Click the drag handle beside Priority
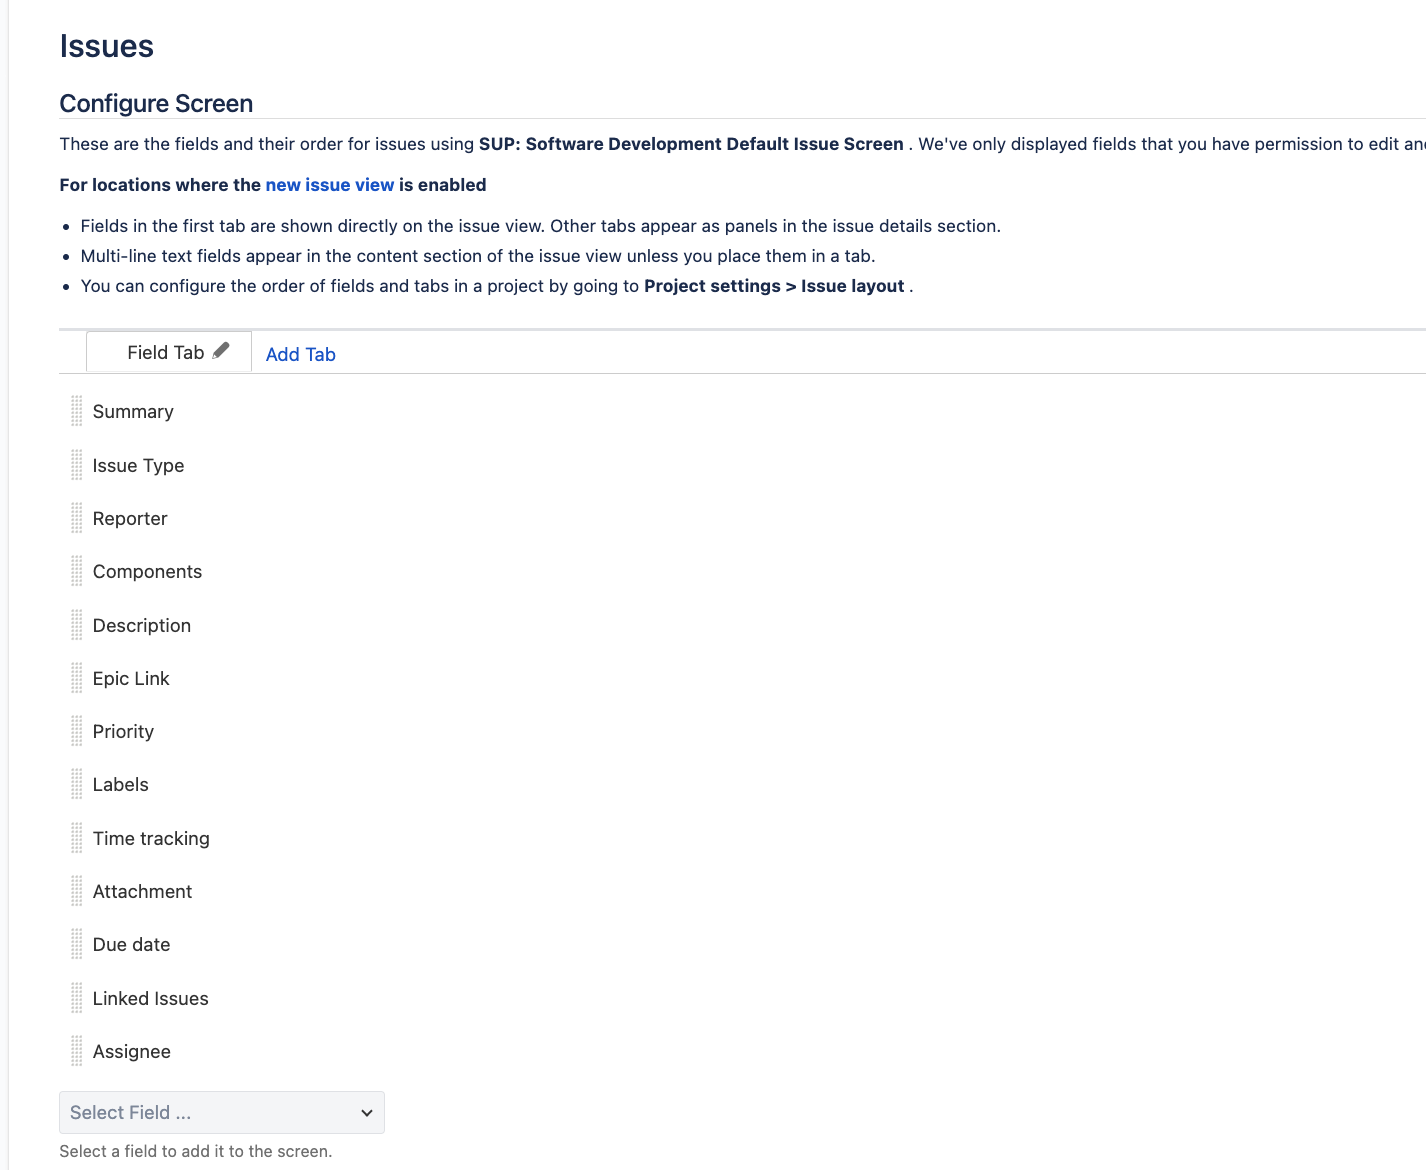The height and width of the screenshot is (1170, 1426). (x=77, y=731)
